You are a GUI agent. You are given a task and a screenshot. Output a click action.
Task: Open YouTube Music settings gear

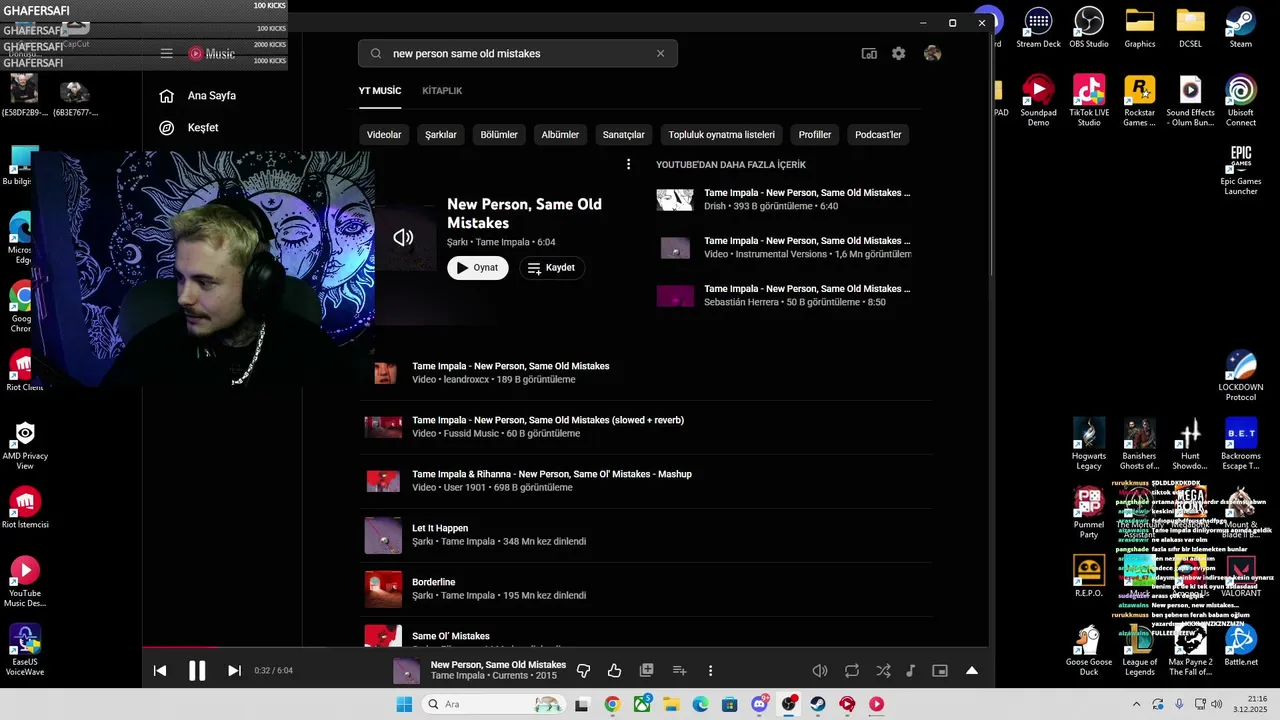point(899,54)
